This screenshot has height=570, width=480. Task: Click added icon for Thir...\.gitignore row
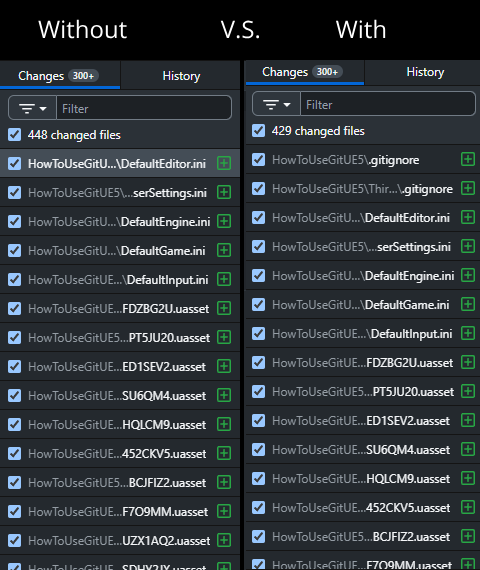click(x=468, y=188)
